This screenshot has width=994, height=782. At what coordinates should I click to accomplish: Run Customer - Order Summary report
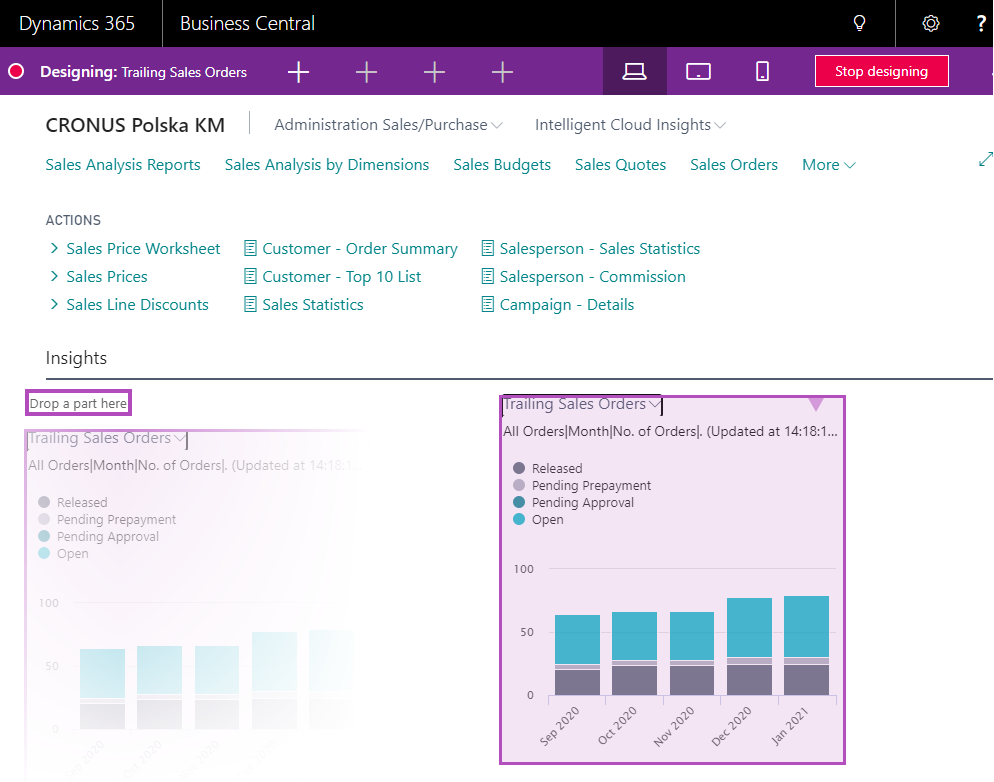tap(359, 248)
